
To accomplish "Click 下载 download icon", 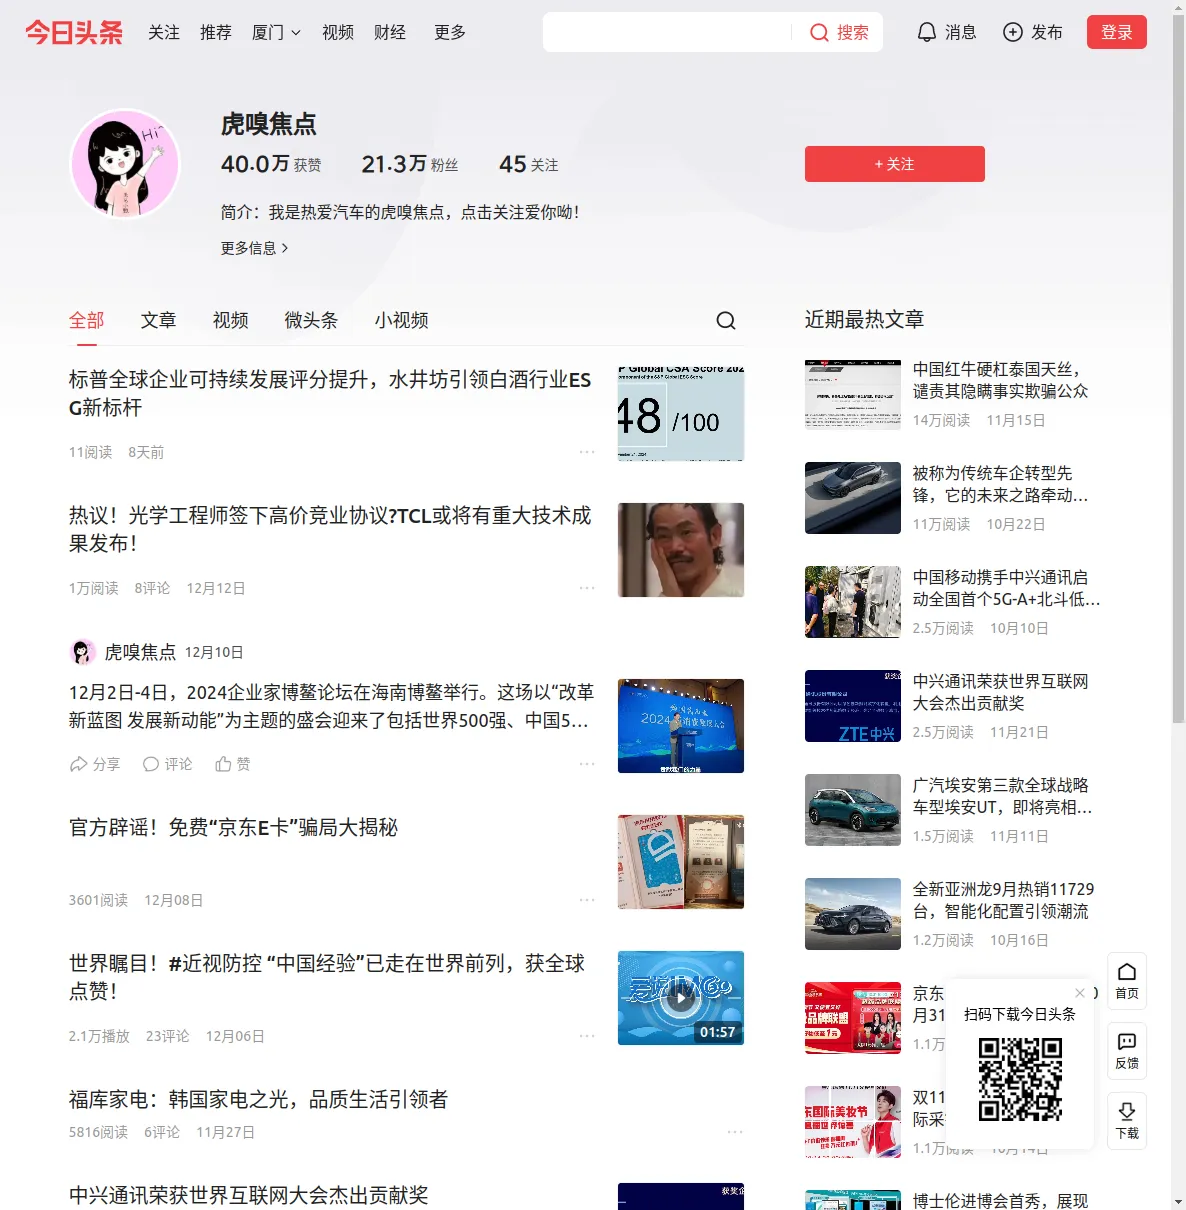I will click(x=1127, y=1121).
